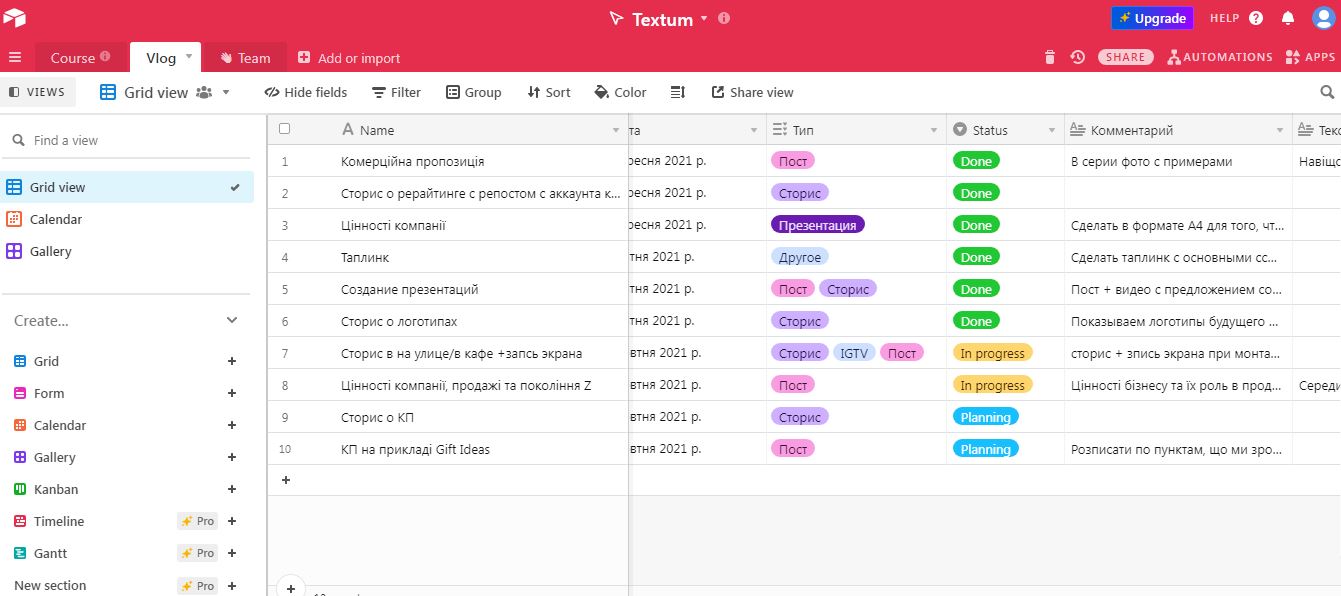Click Done status in row 1
This screenshot has width=1341, height=596.
[976, 161]
